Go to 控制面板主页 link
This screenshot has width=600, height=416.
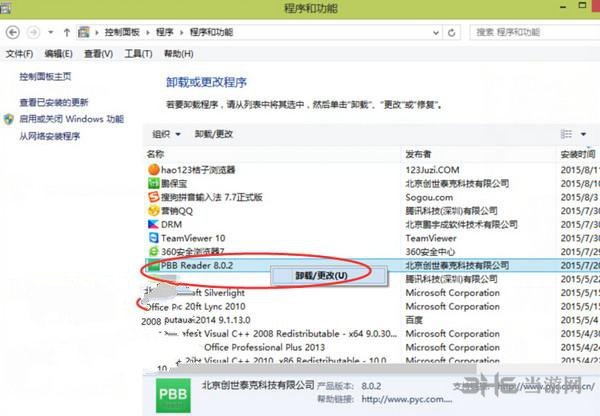[45, 77]
